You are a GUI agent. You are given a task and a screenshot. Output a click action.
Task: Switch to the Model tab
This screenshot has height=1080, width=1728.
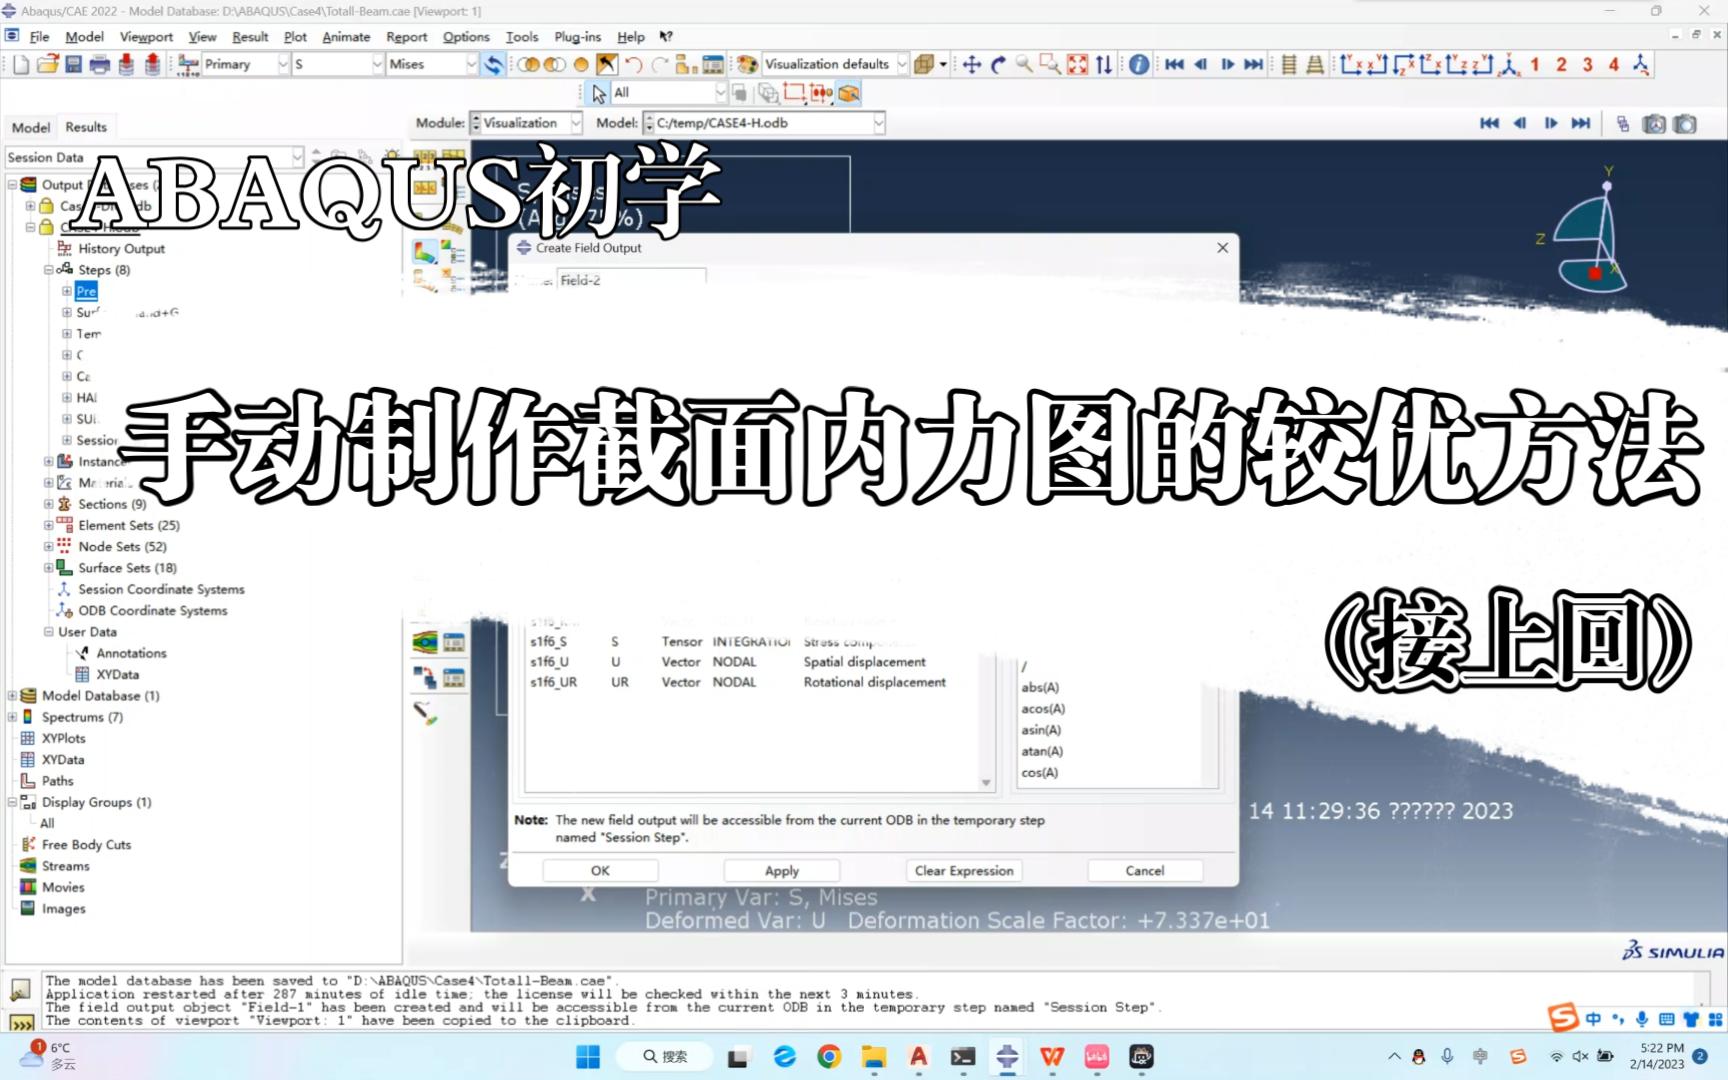click(x=31, y=127)
